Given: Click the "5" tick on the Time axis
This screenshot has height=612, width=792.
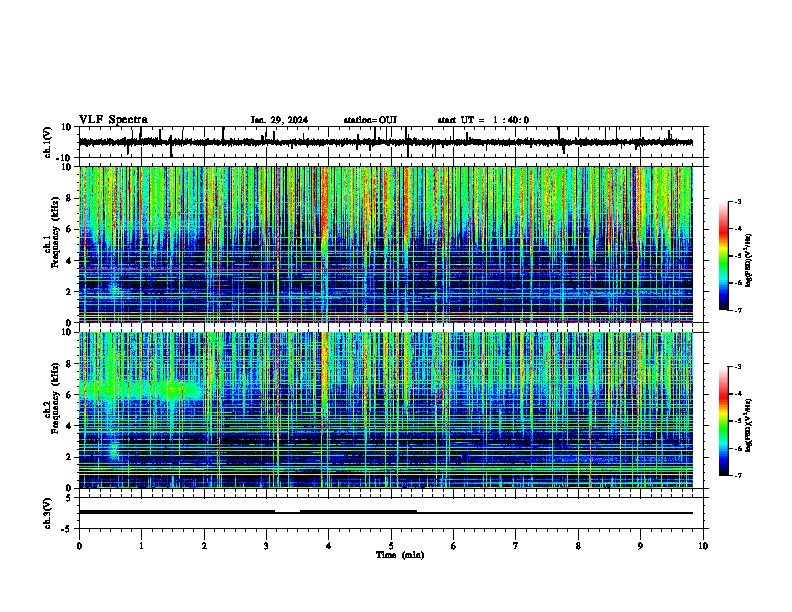Looking at the screenshot, I should point(391,546).
